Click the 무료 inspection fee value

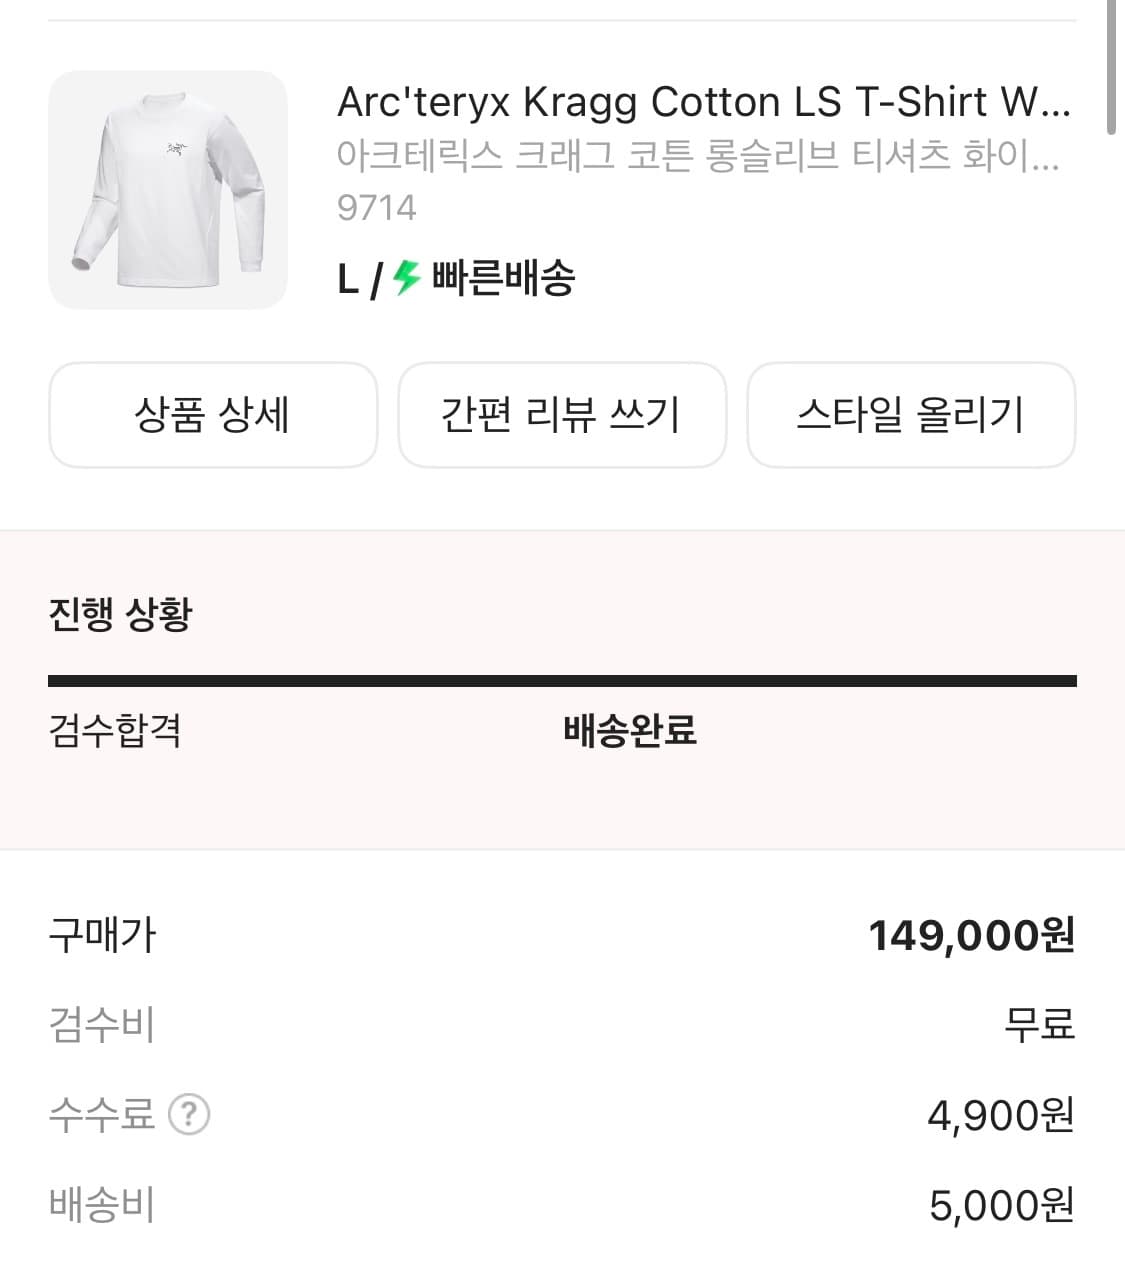pos(1039,1025)
